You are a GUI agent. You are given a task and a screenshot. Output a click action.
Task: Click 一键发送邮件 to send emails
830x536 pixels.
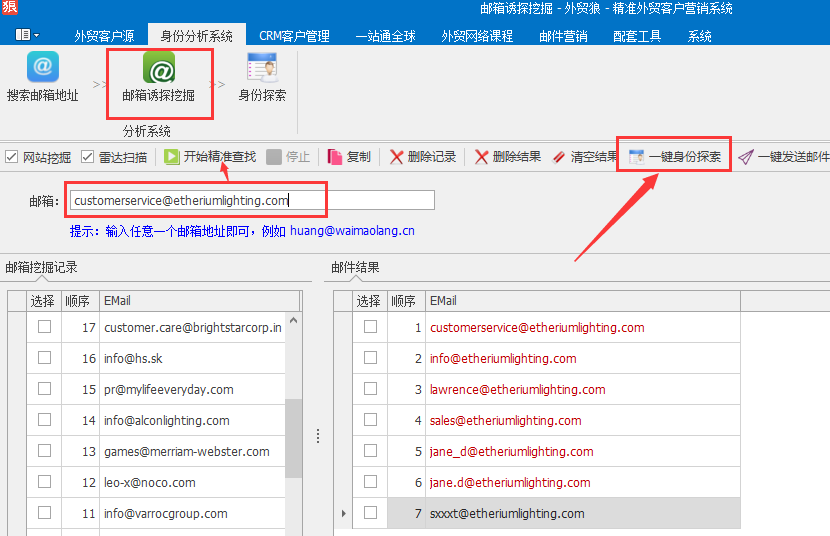(x=783, y=157)
